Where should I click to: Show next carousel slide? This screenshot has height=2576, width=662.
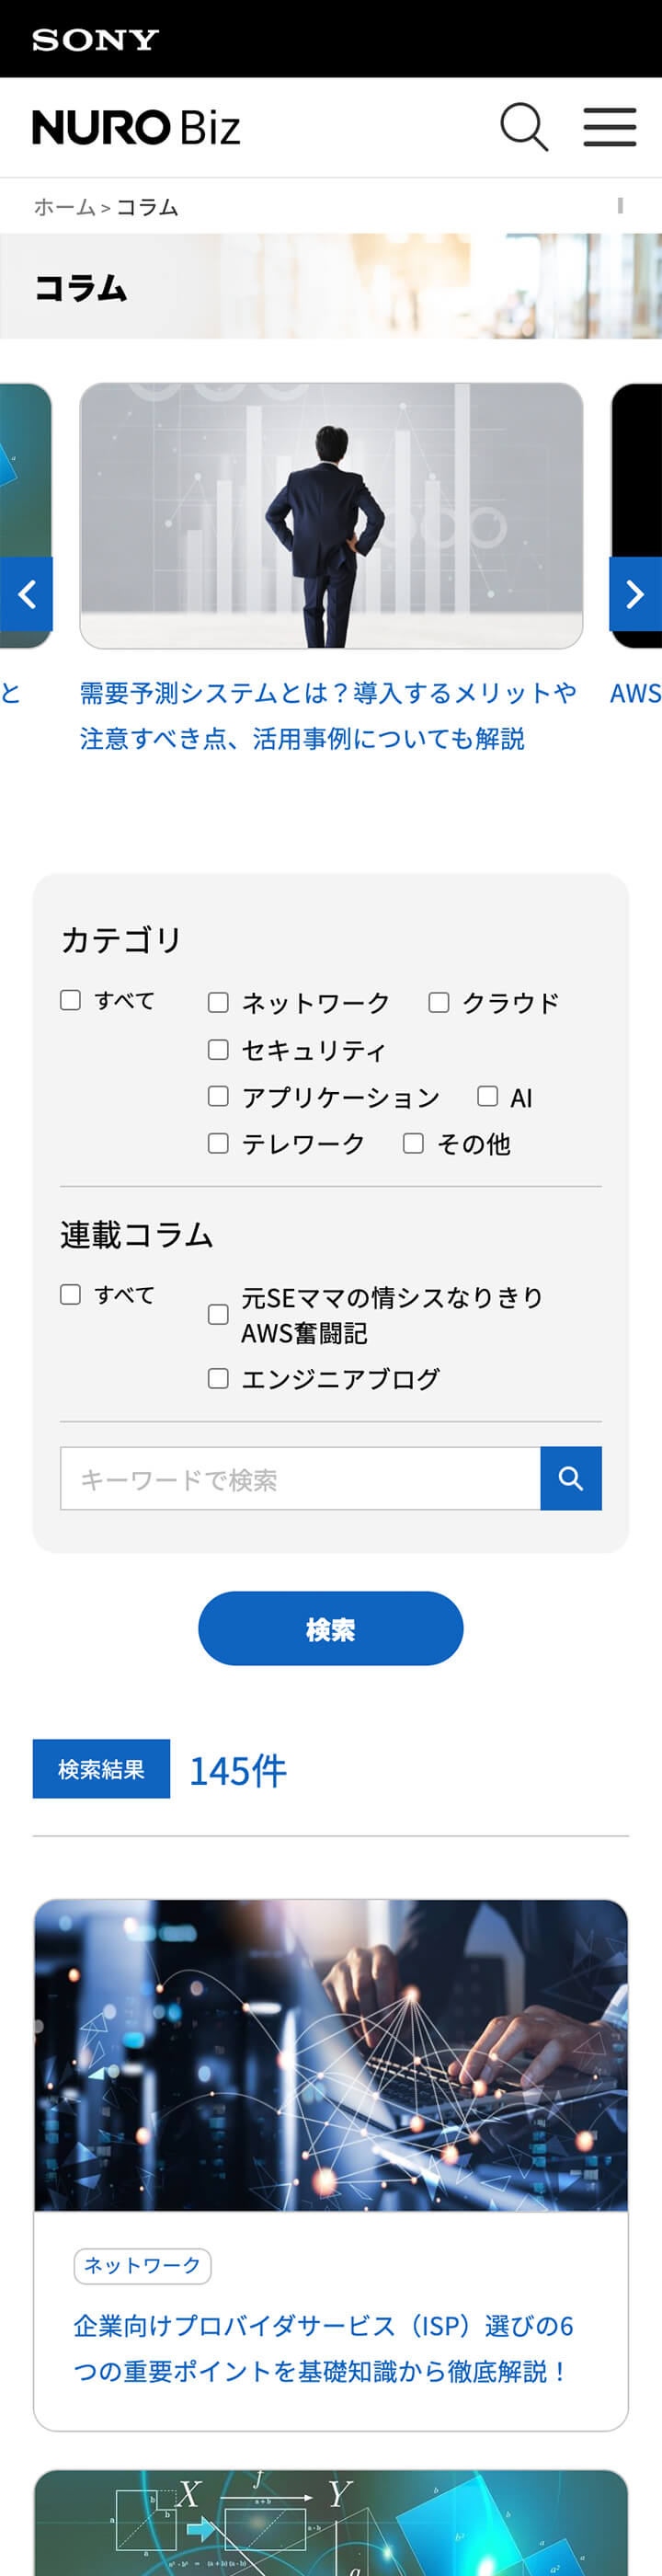coord(635,594)
